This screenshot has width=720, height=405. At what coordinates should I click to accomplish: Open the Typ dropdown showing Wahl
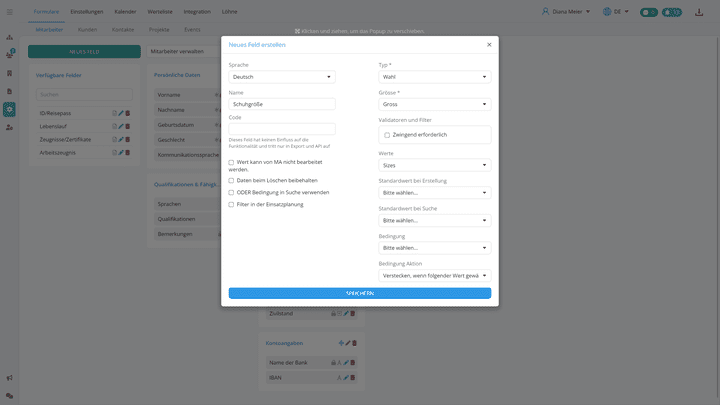[x=434, y=77]
